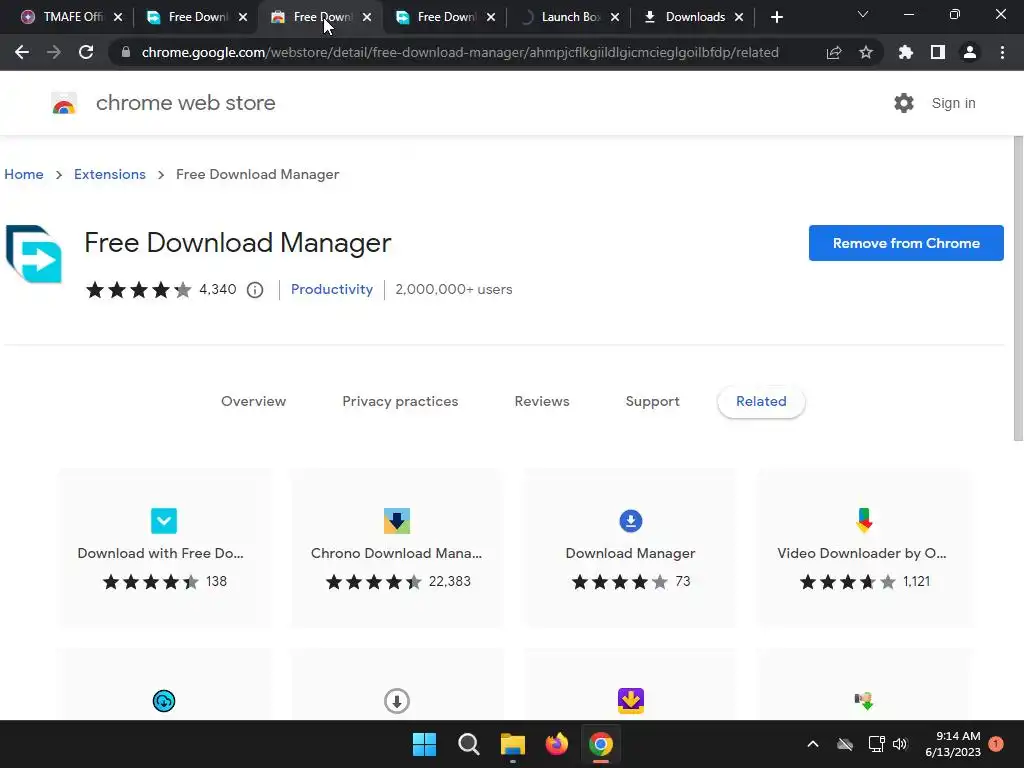The height and width of the screenshot is (768, 1024).
Task: Open Download with Free Do... extension icon
Action: point(164,520)
